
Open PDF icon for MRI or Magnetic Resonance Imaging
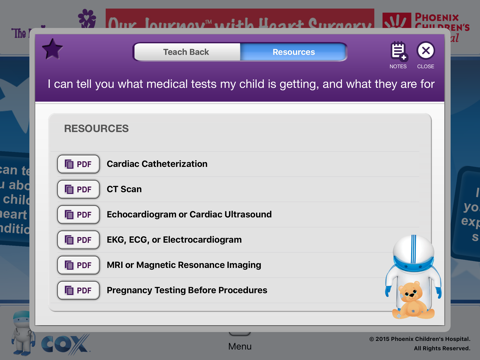[78, 265]
